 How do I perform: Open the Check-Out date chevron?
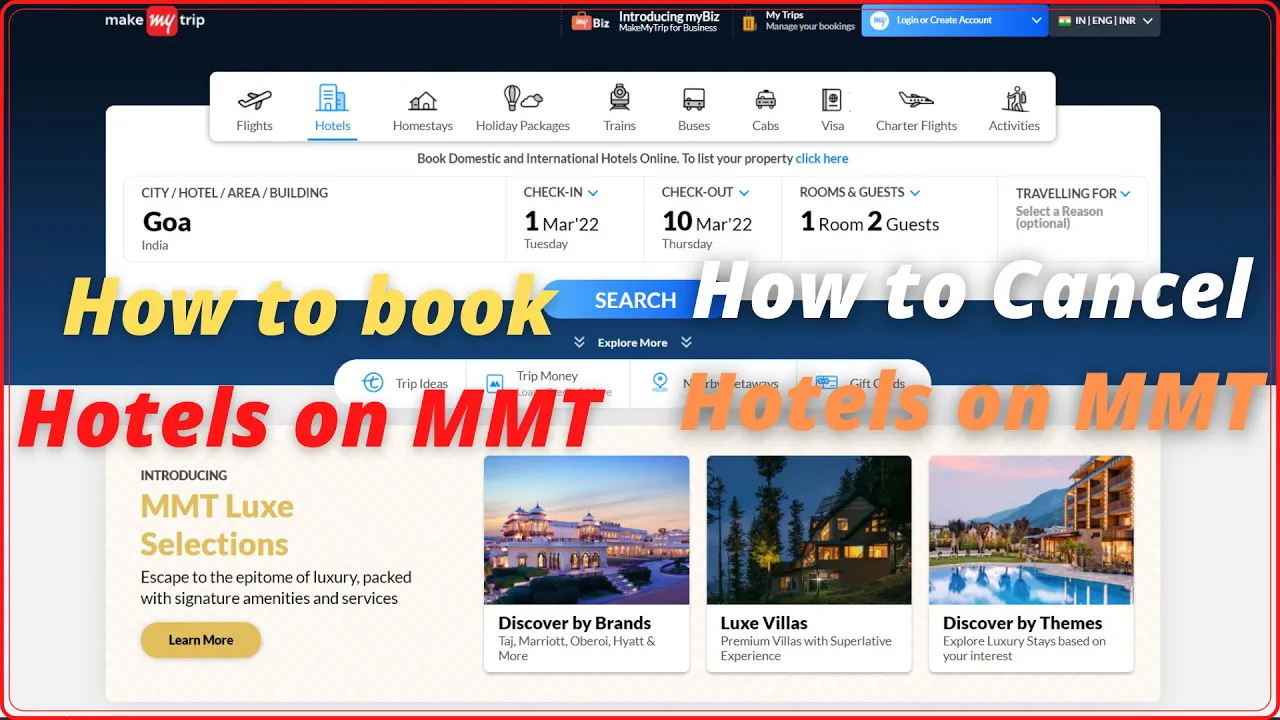pos(744,193)
